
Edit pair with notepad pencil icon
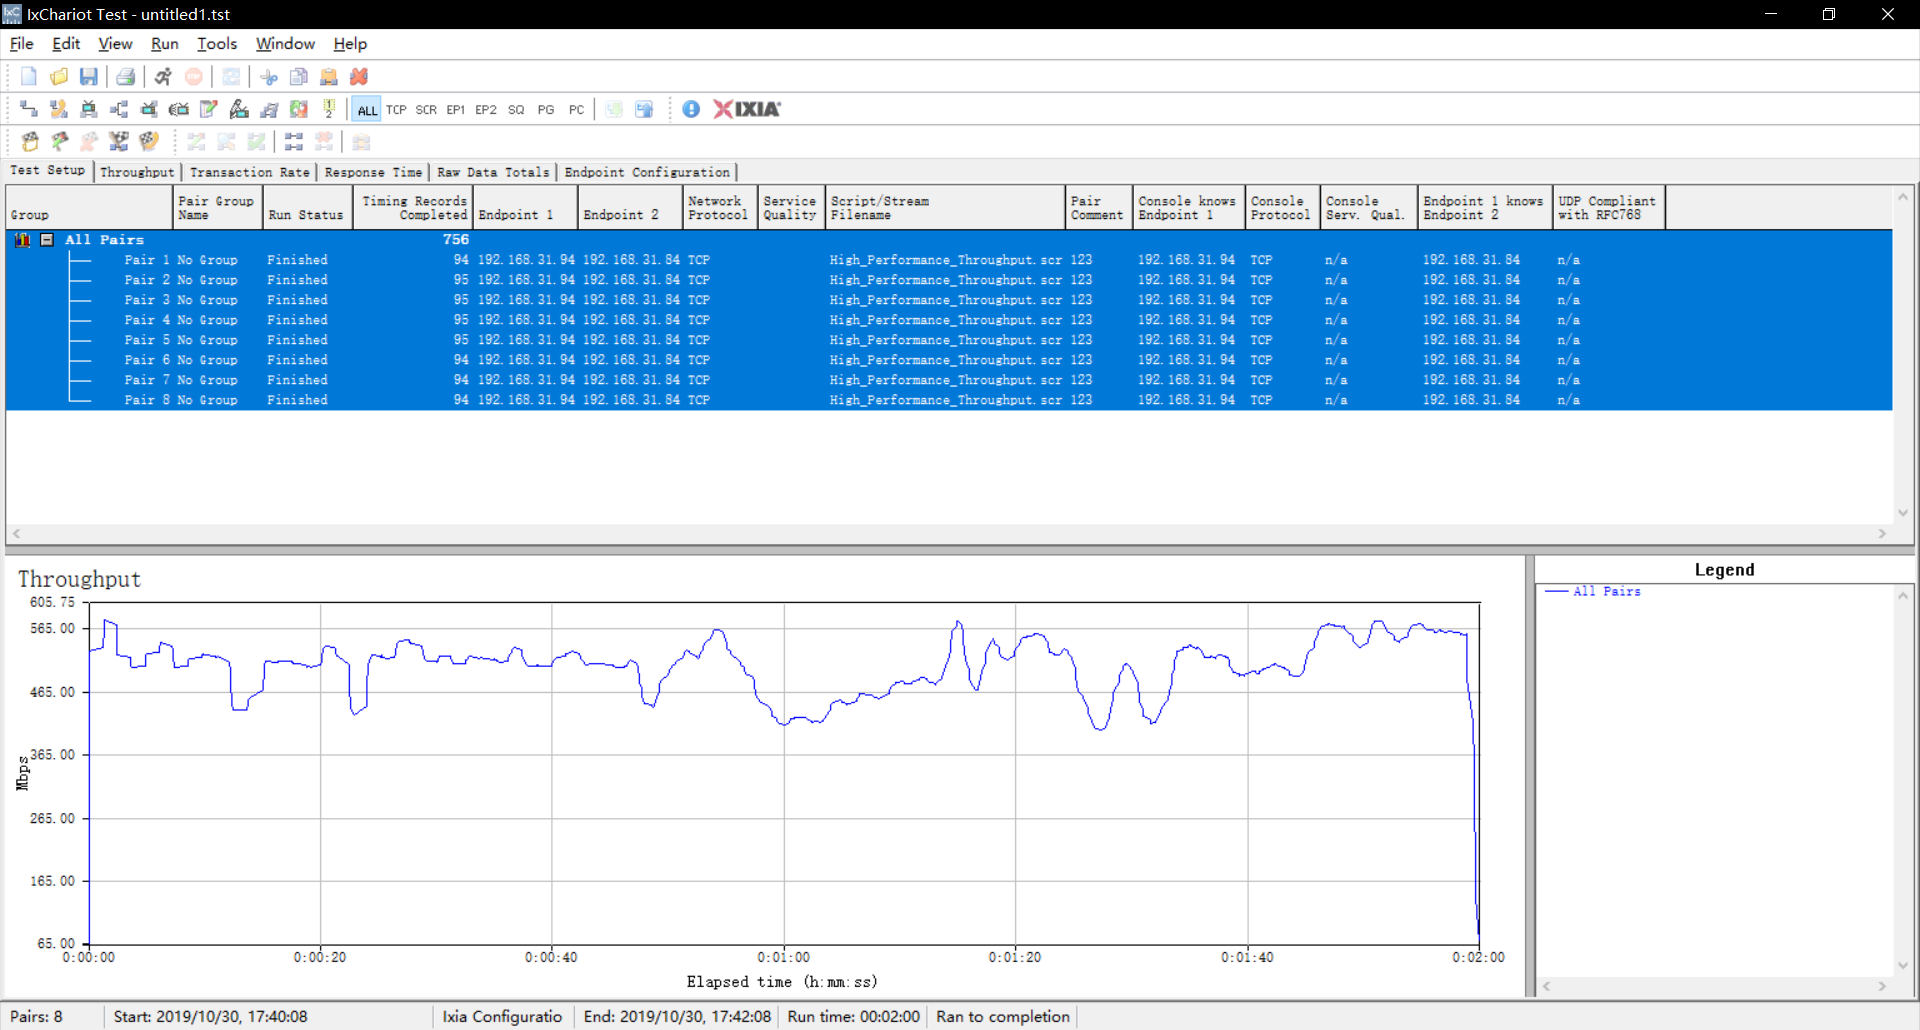tap(208, 109)
